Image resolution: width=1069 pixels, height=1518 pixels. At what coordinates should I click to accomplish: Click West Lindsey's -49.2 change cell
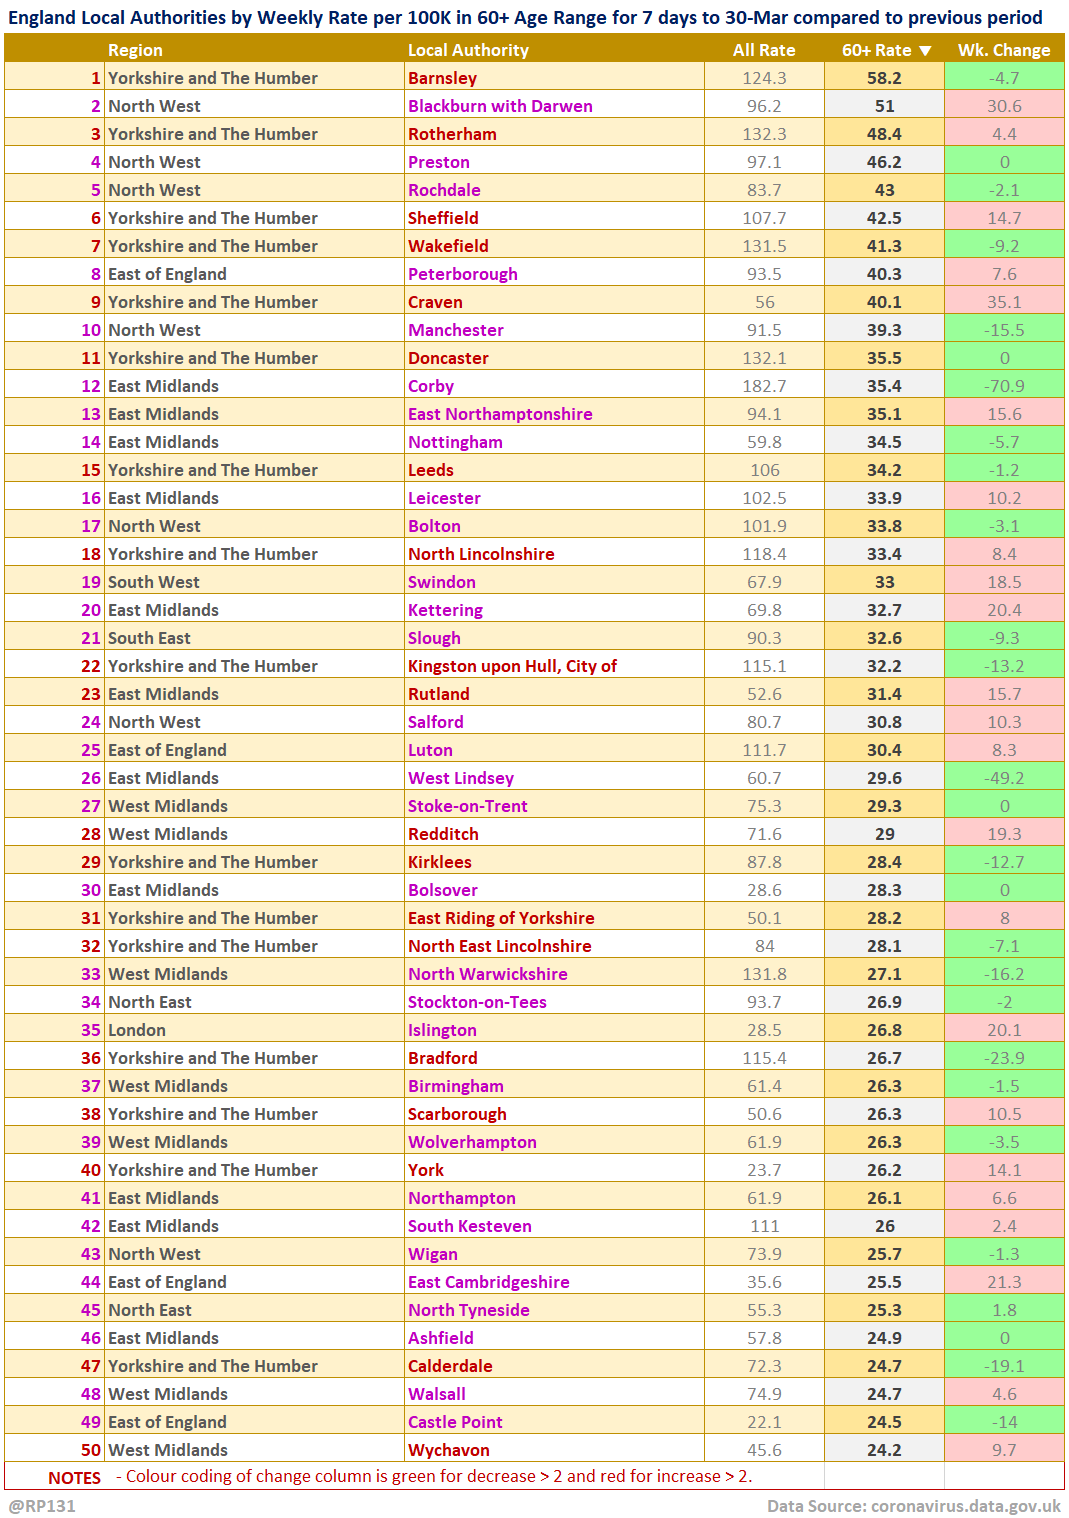point(1004,778)
